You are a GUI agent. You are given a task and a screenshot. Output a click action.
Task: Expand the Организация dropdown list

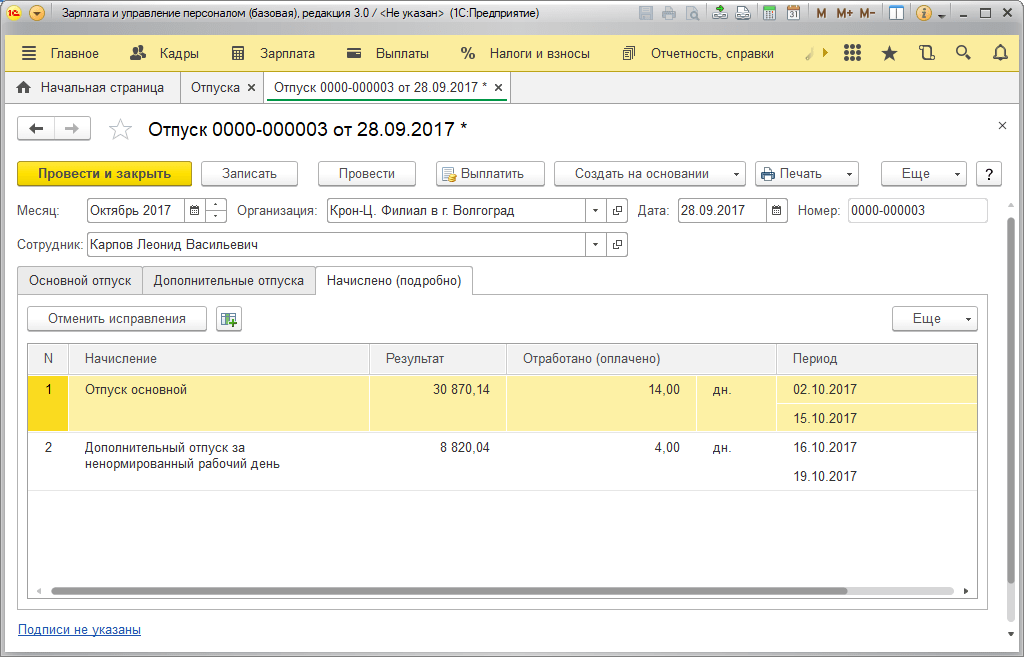tap(595, 210)
